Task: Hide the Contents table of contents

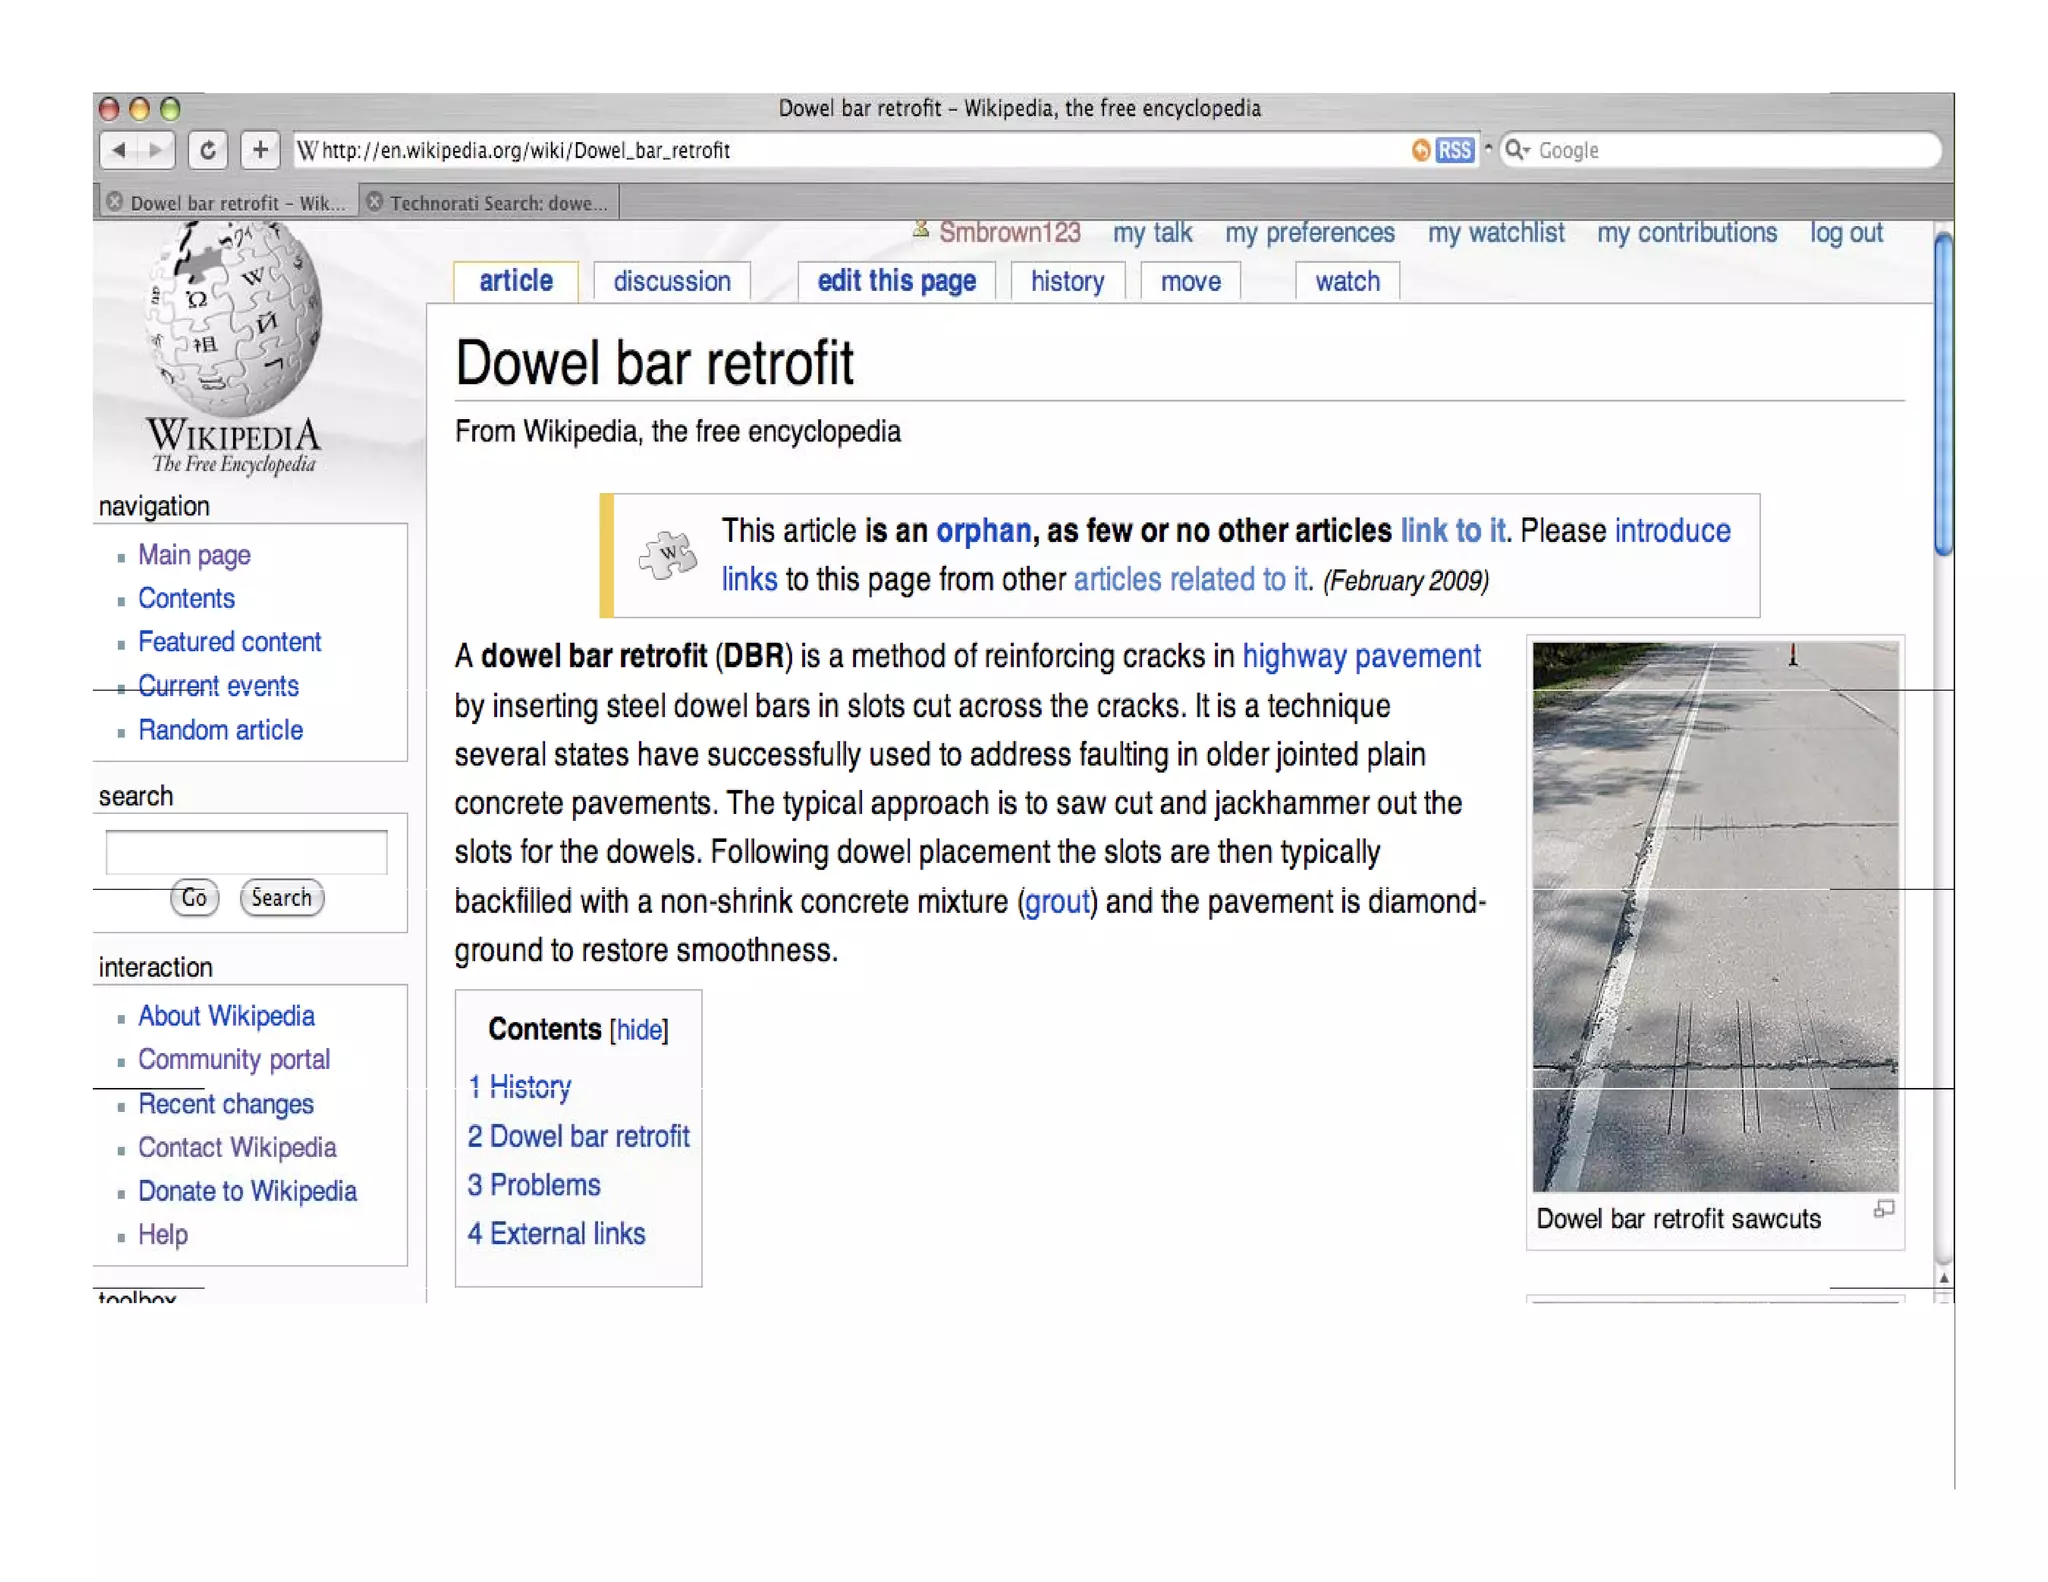Action: click(x=639, y=1030)
